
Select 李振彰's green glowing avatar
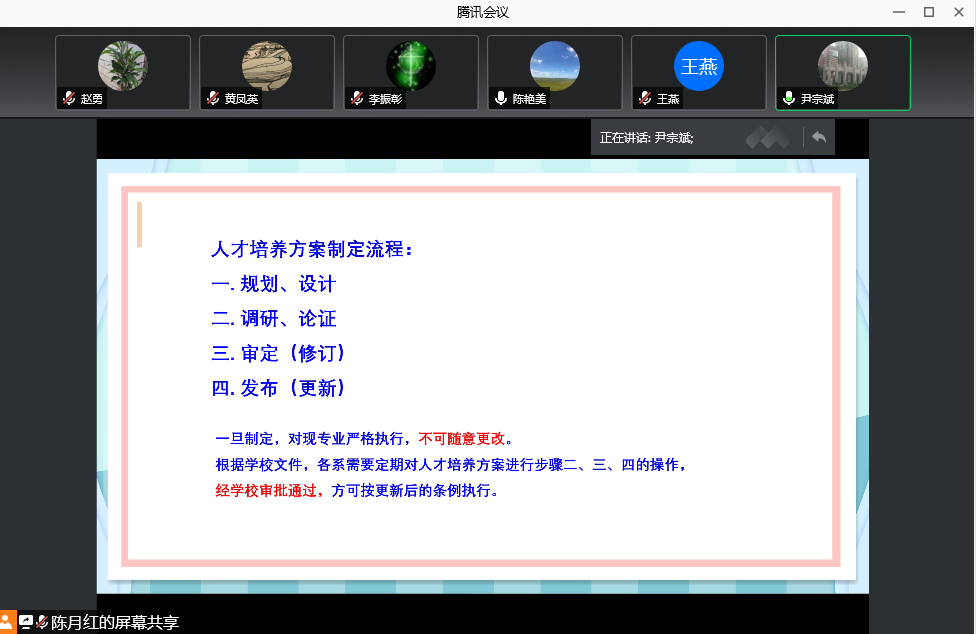(x=410, y=66)
